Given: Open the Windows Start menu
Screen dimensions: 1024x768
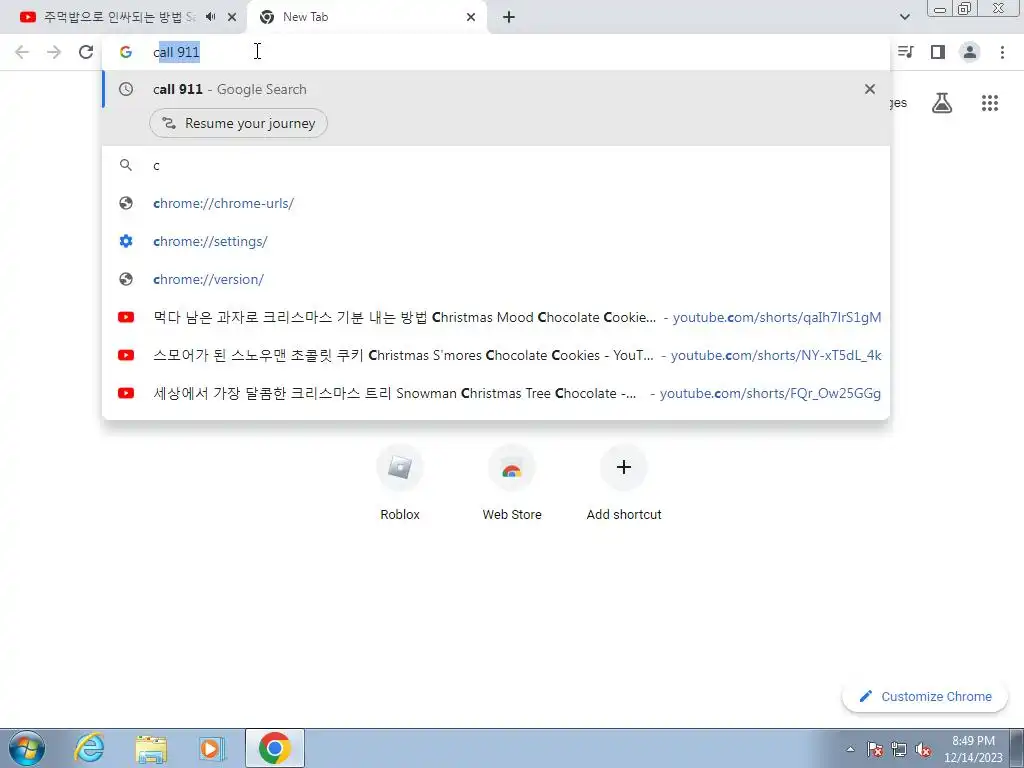Looking at the screenshot, I should click(27, 748).
